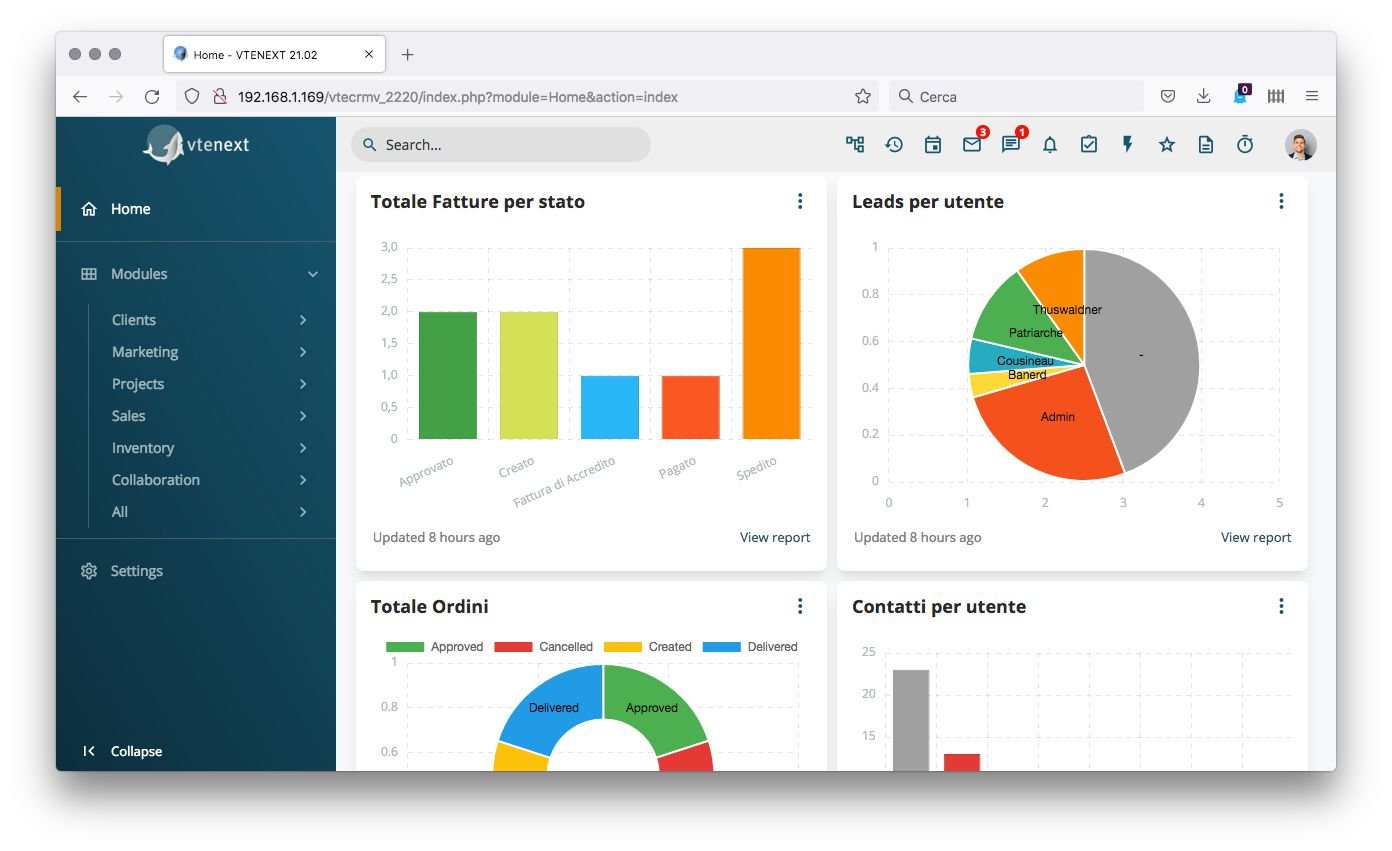Image resolution: width=1392 pixels, height=851 pixels.
Task: Open the chat conversations icon
Action: click(x=1010, y=145)
